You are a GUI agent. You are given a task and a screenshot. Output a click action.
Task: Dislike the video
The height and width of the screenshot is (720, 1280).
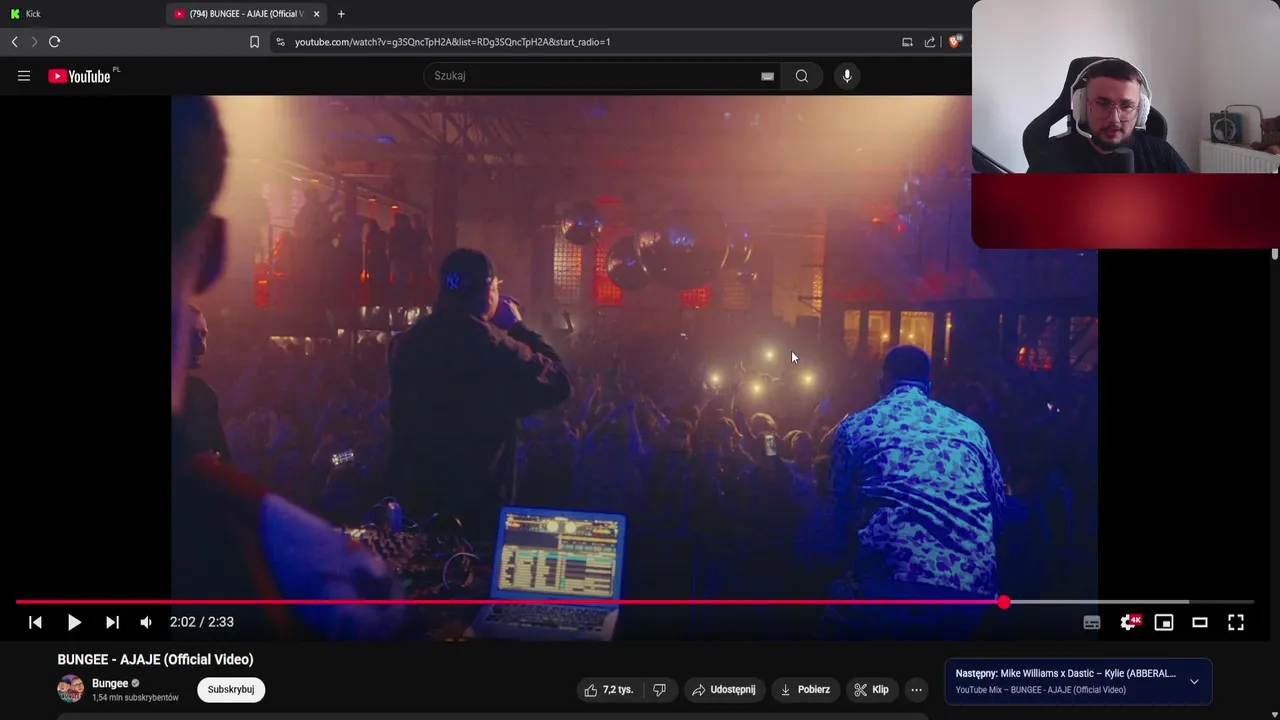[660, 690]
